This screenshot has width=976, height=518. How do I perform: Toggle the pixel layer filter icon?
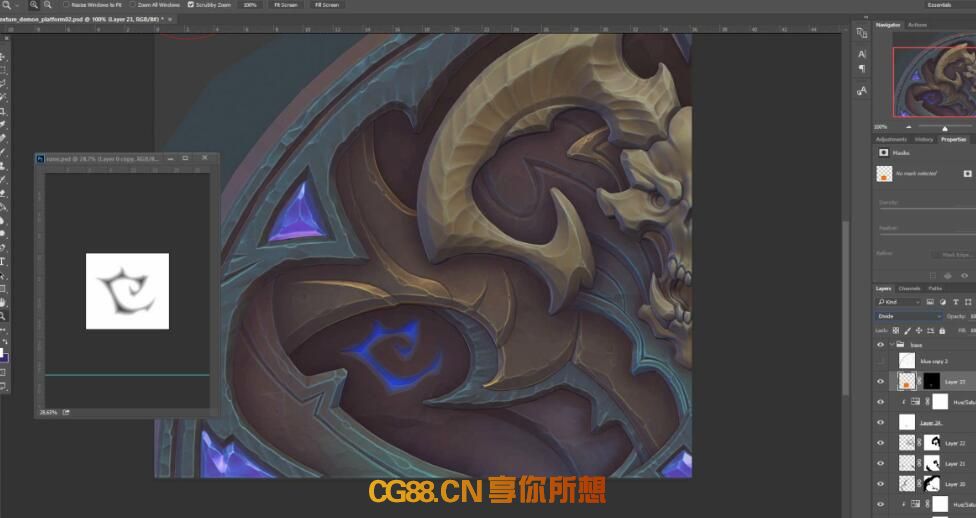coord(930,302)
